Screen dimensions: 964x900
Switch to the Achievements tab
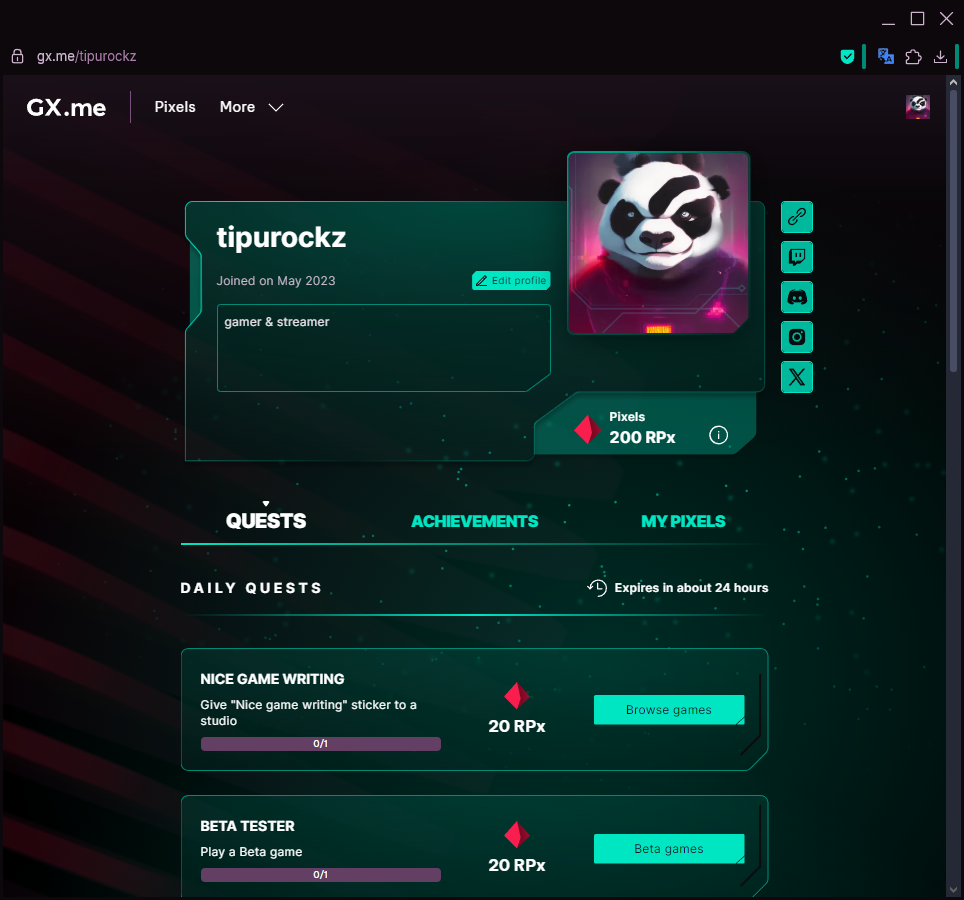tap(474, 521)
